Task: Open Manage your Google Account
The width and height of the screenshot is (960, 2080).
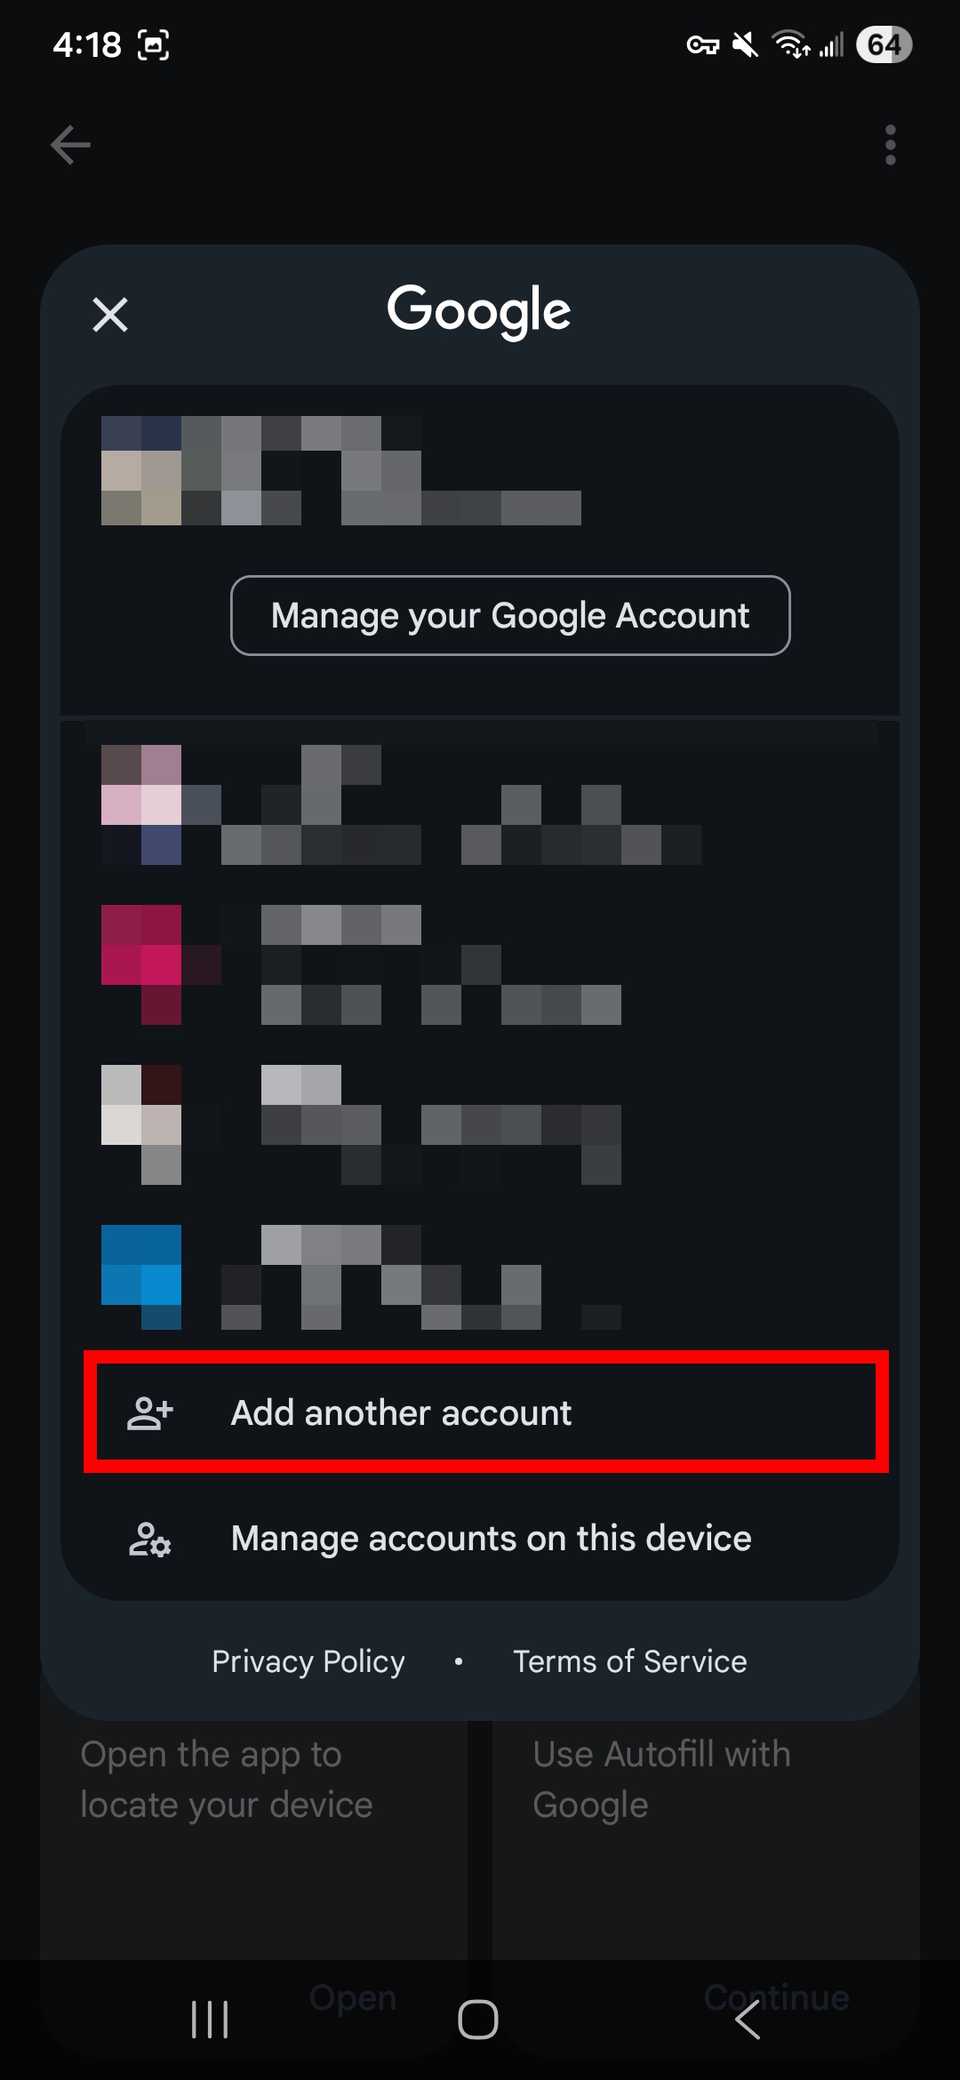Action: coord(510,615)
